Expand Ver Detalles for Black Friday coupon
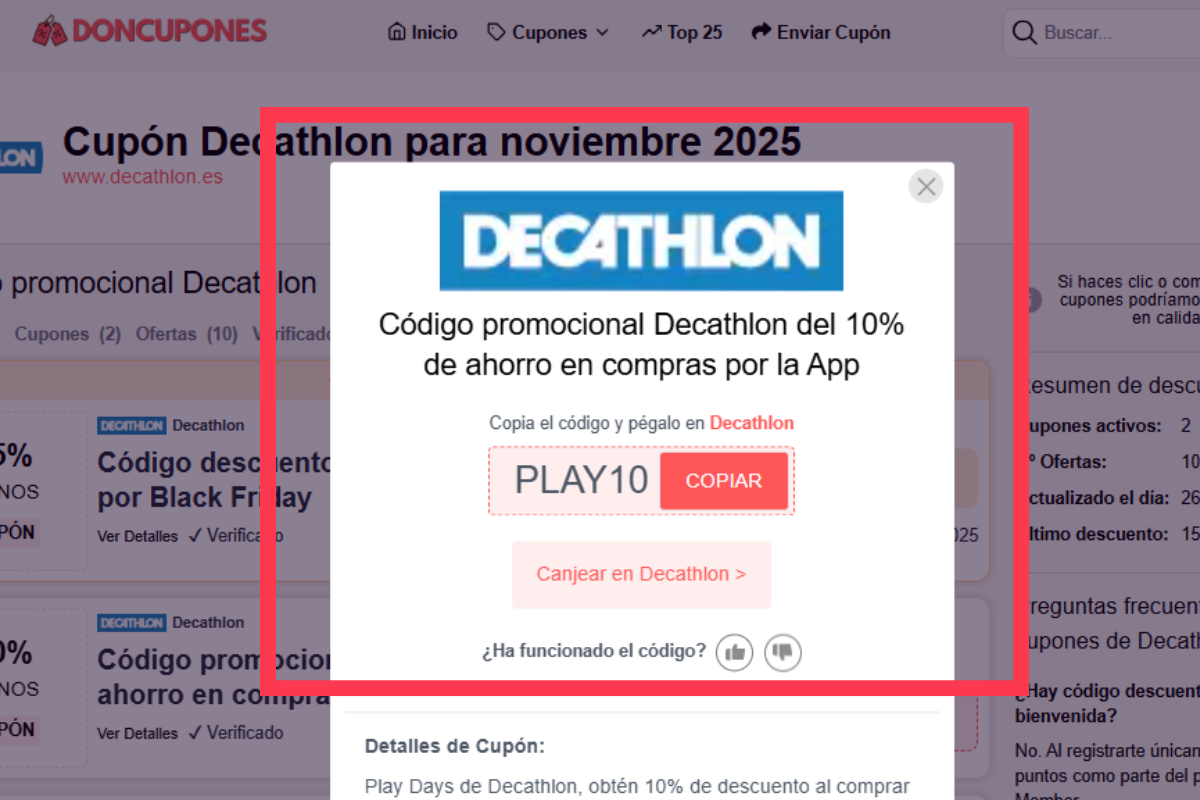The width and height of the screenshot is (1200, 800). (x=138, y=536)
